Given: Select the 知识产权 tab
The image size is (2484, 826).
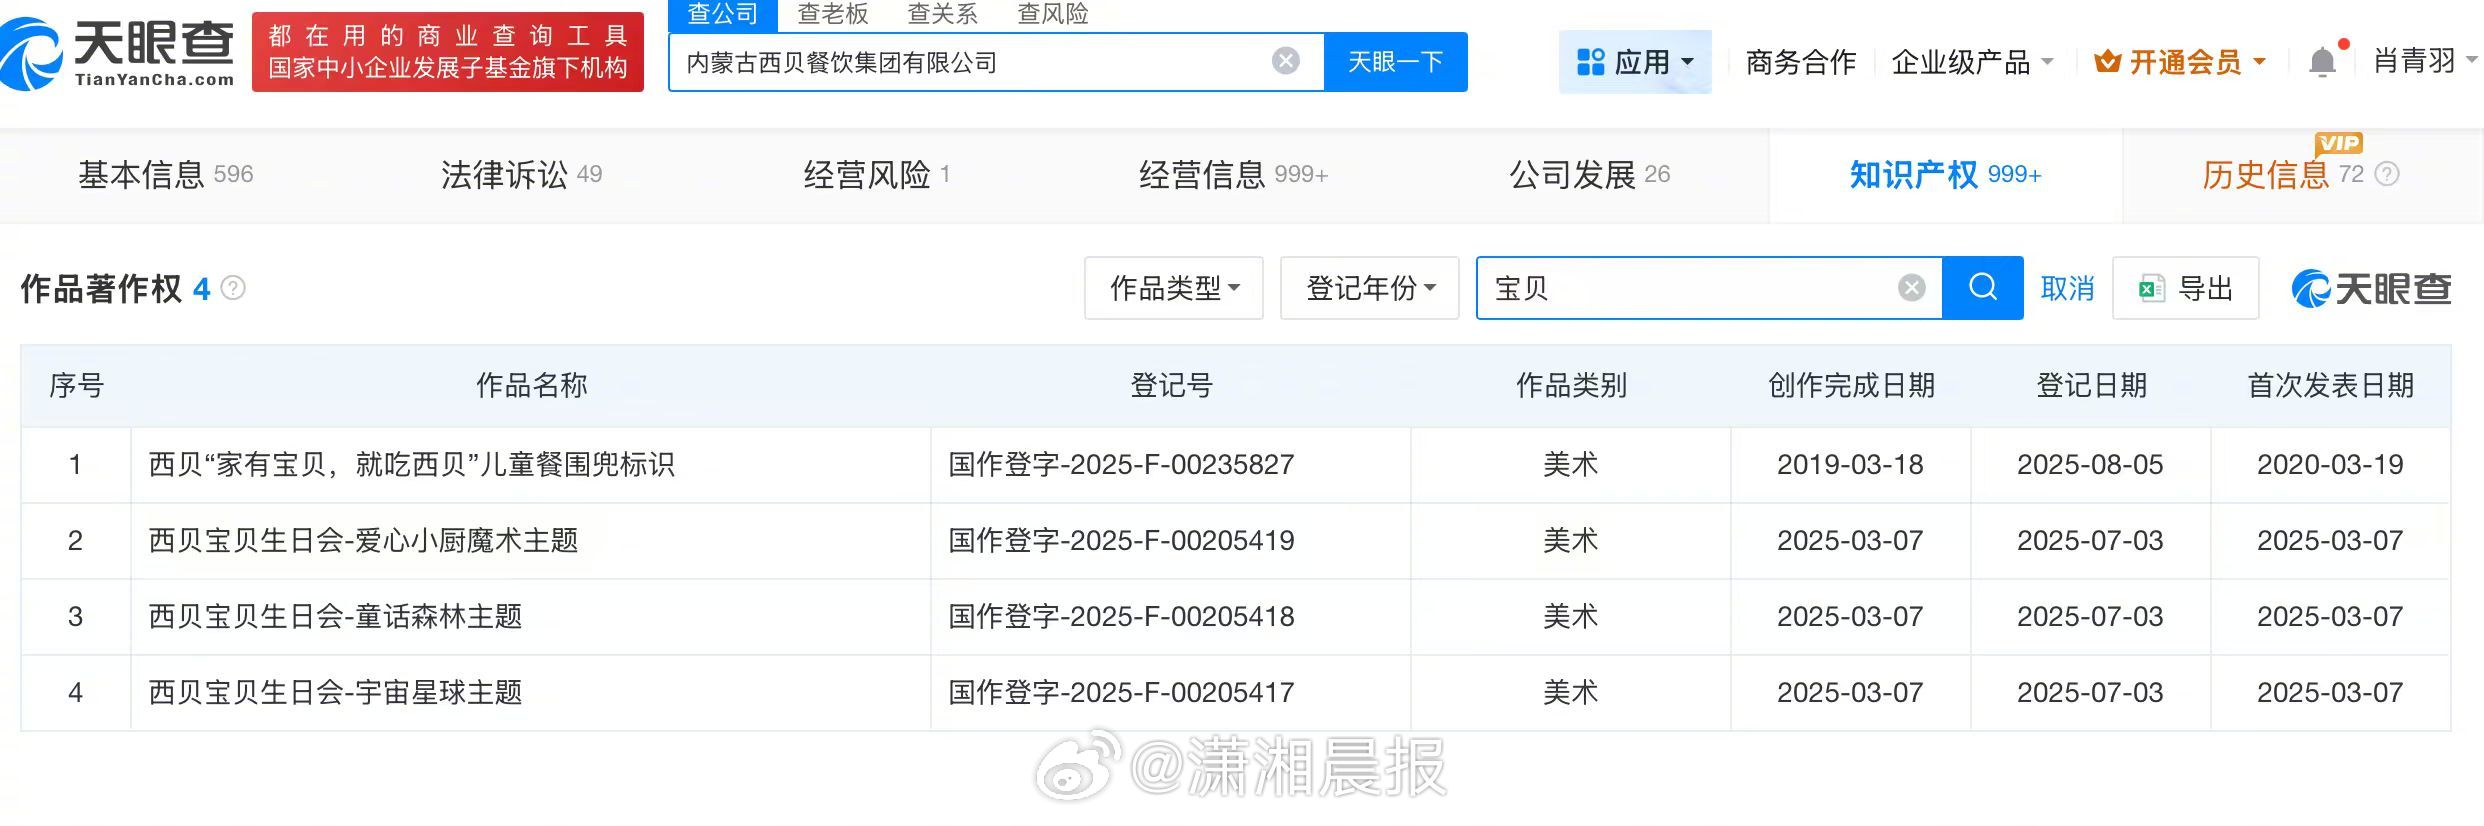Looking at the screenshot, I should click(x=1945, y=174).
